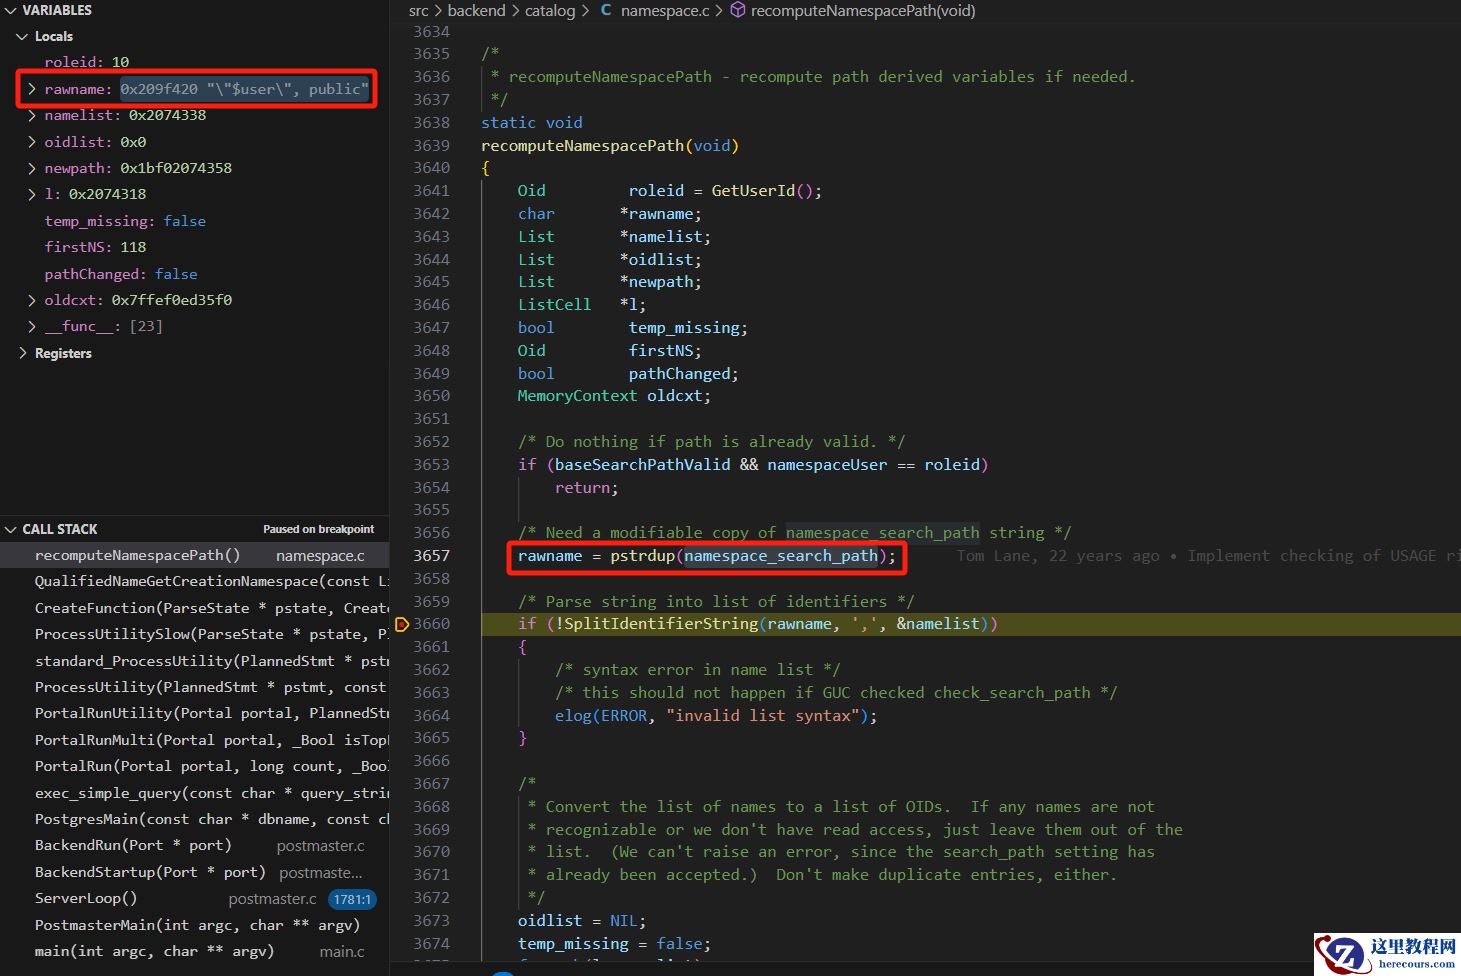Image resolution: width=1461 pixels, height=976 pixels.
Task: Select namespace.c in the breadcrumb path
Action: (x=664, y=11)
